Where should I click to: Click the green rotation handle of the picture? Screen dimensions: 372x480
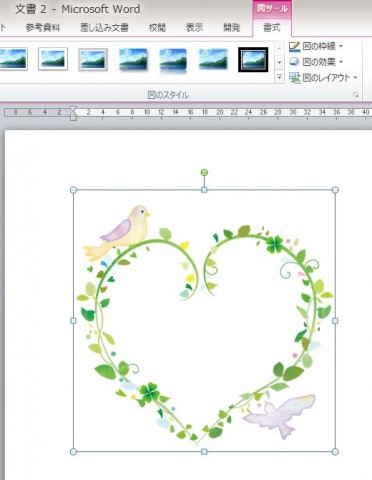[x=204, y=172]
